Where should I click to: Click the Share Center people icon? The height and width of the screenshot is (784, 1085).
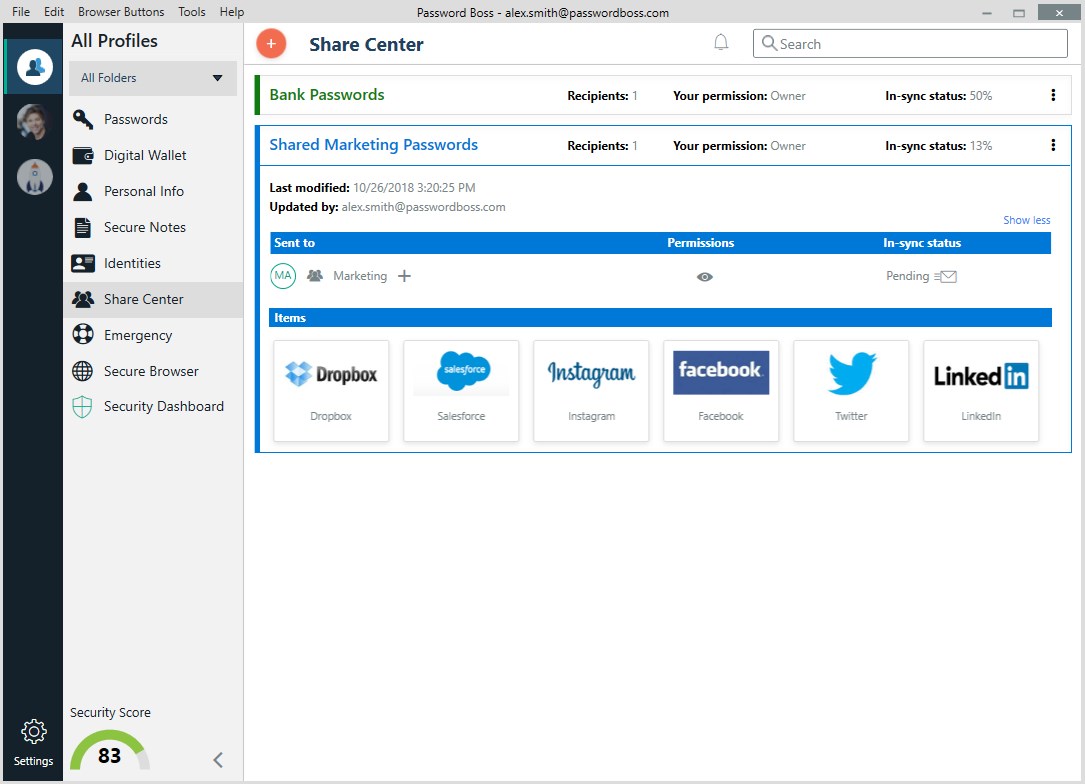pos(83,299)
